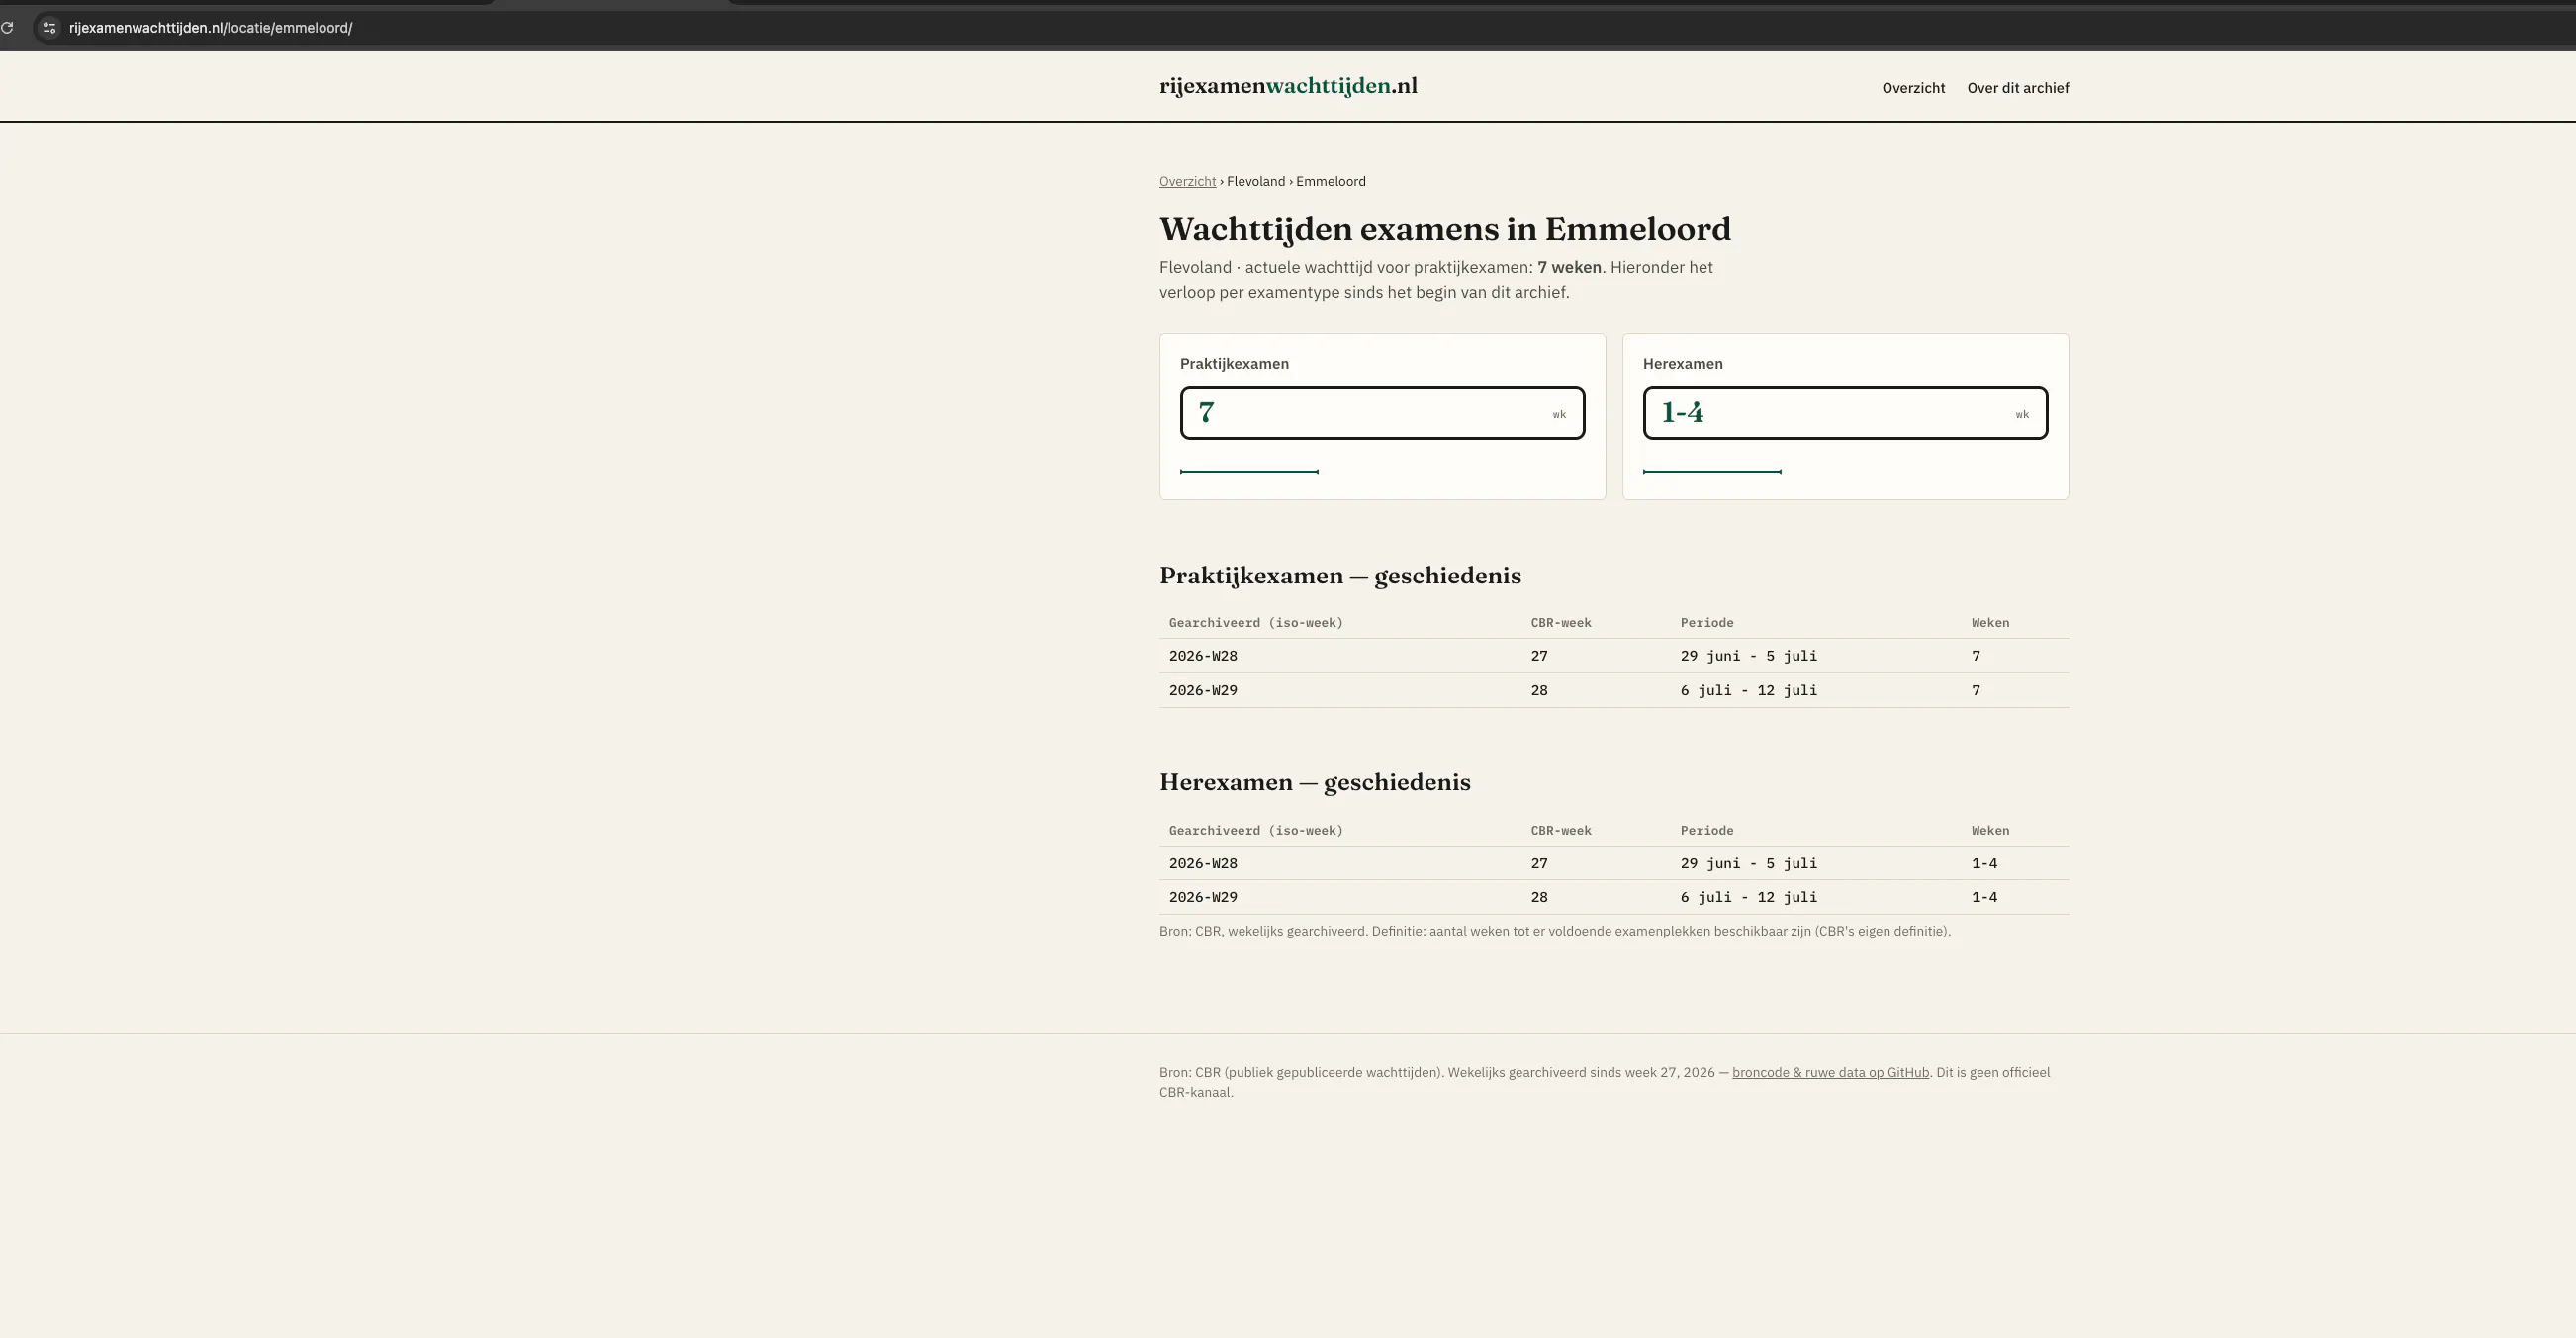Click '29 juni - 5 juli' in Herexamen table
The image size is (2576, 1338).
click(1749, 863)
